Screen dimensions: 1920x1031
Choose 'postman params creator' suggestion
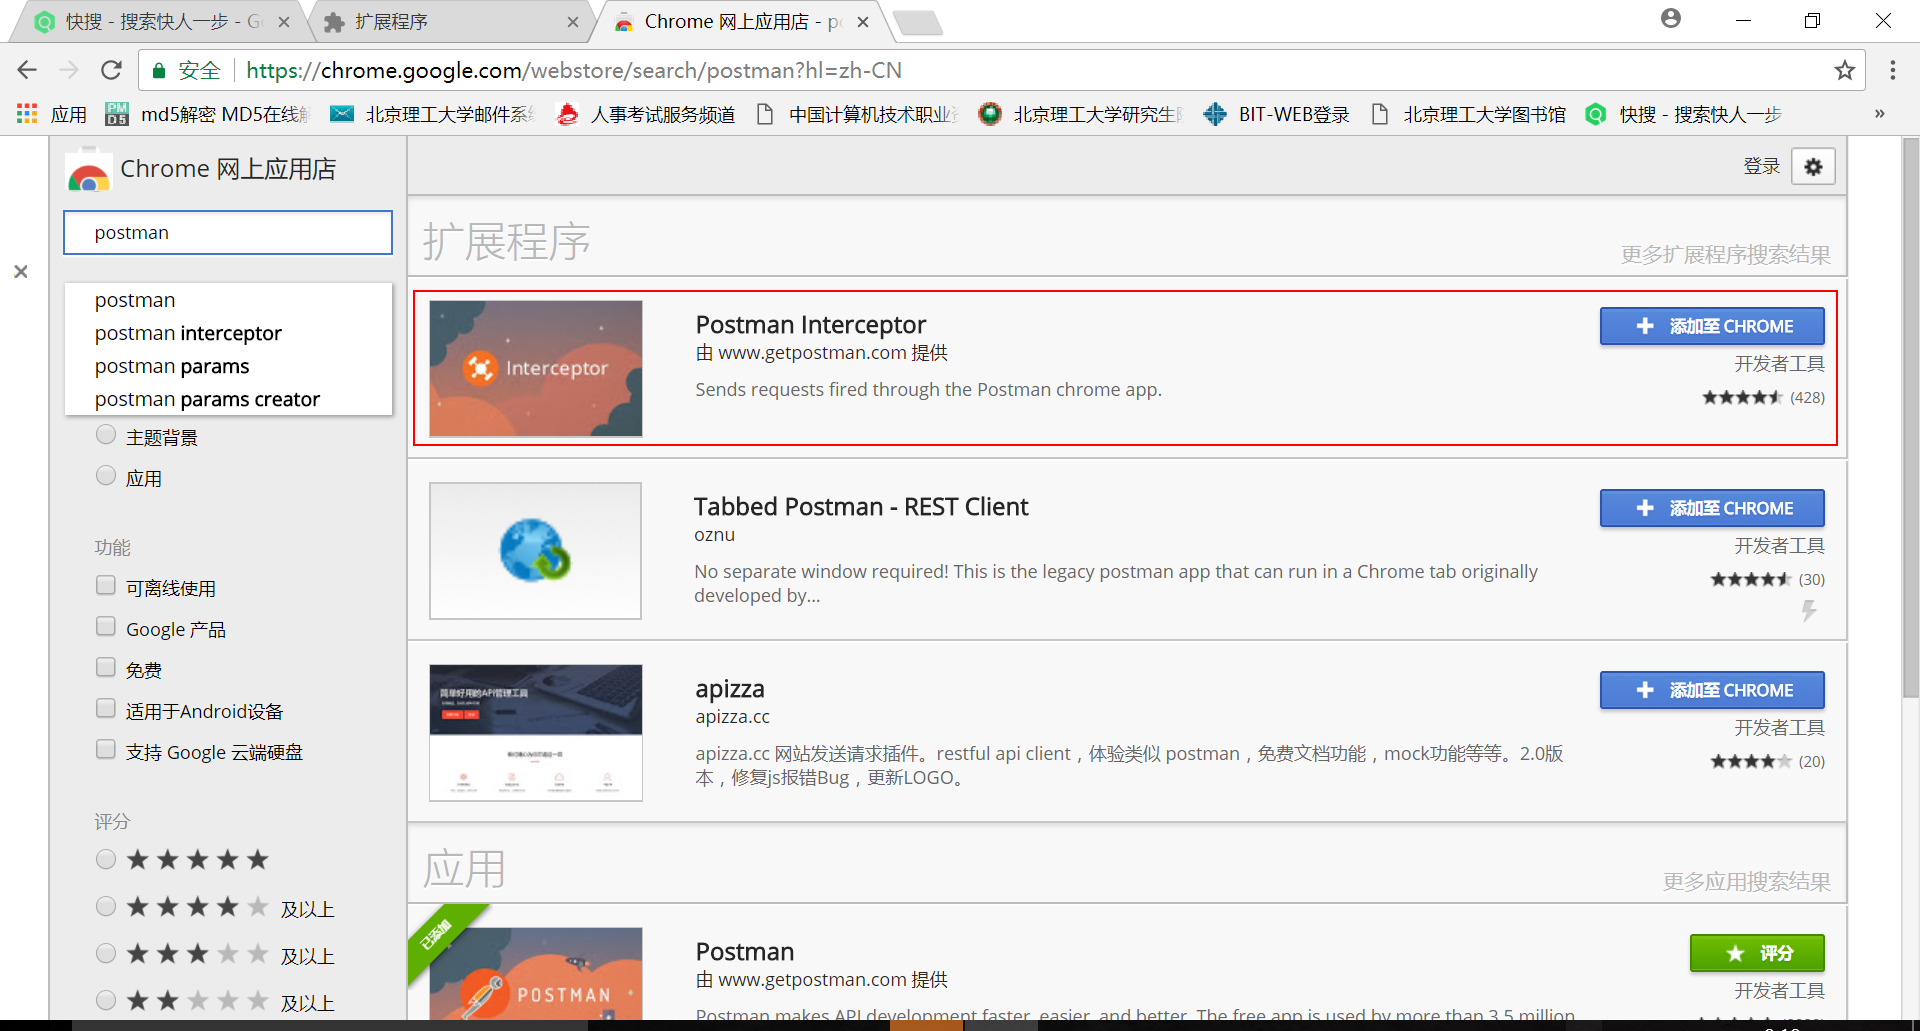click(229, 399)
